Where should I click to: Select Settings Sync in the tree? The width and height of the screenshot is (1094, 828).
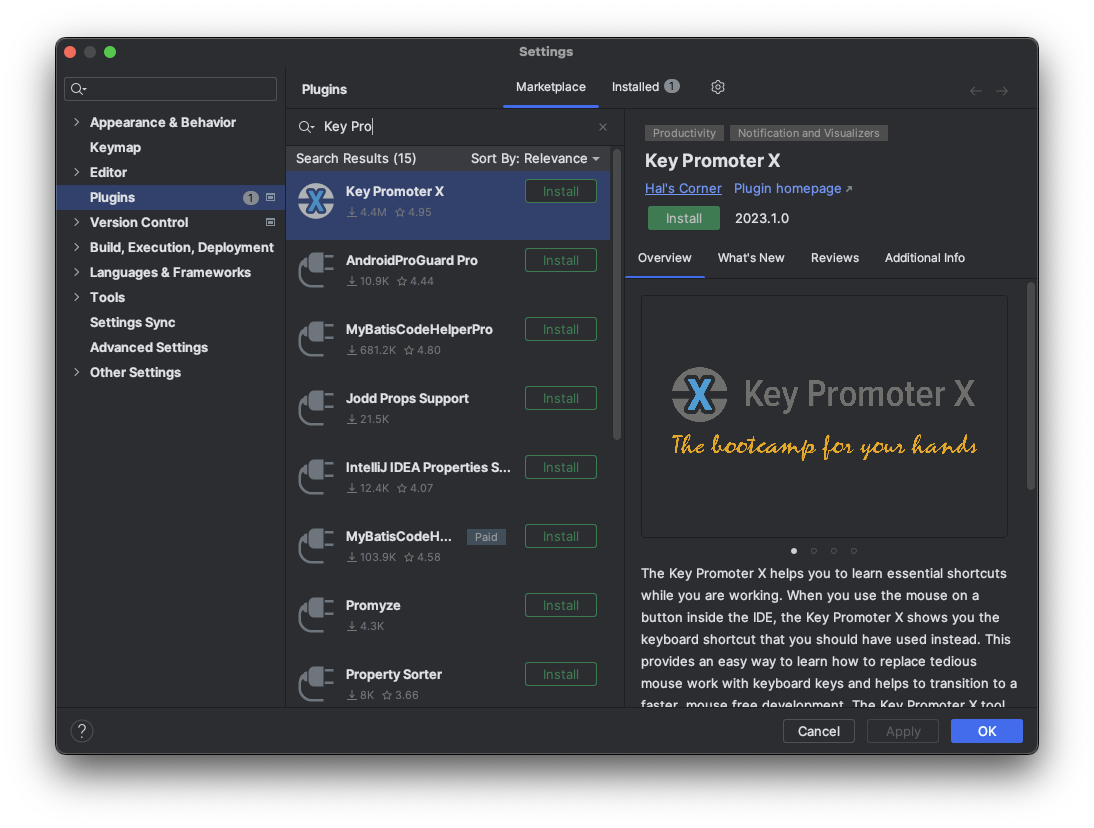point(133,322)
